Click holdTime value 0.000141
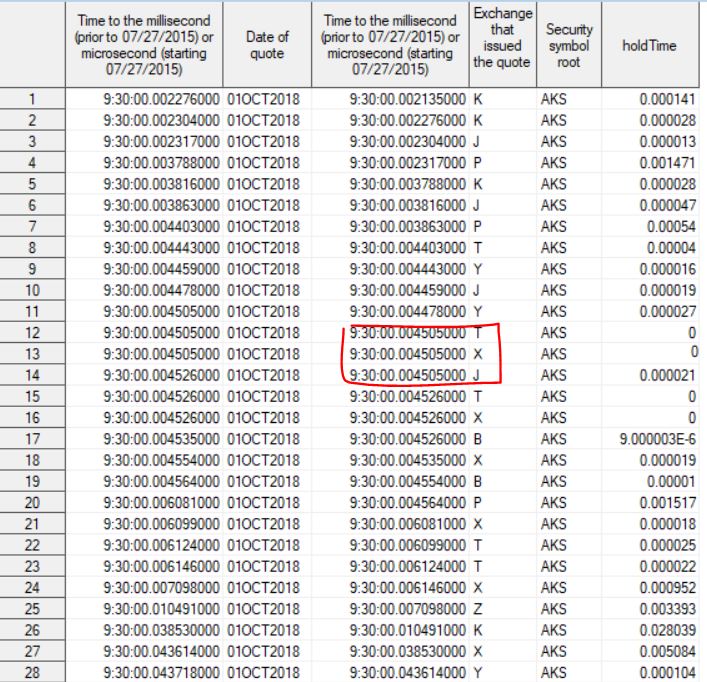707x682 pixels. click(x=667, y=99)
